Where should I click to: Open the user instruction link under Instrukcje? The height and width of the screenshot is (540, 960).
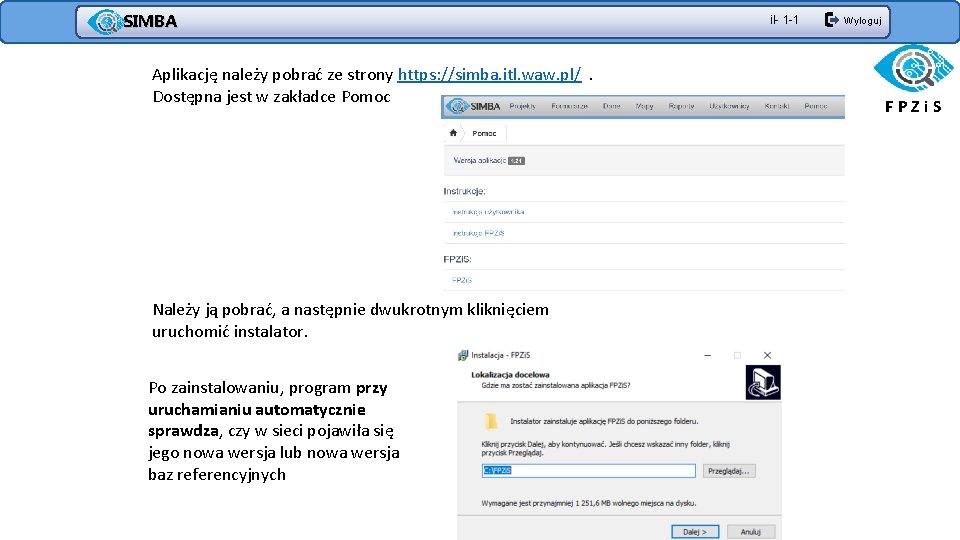(488, 212)
